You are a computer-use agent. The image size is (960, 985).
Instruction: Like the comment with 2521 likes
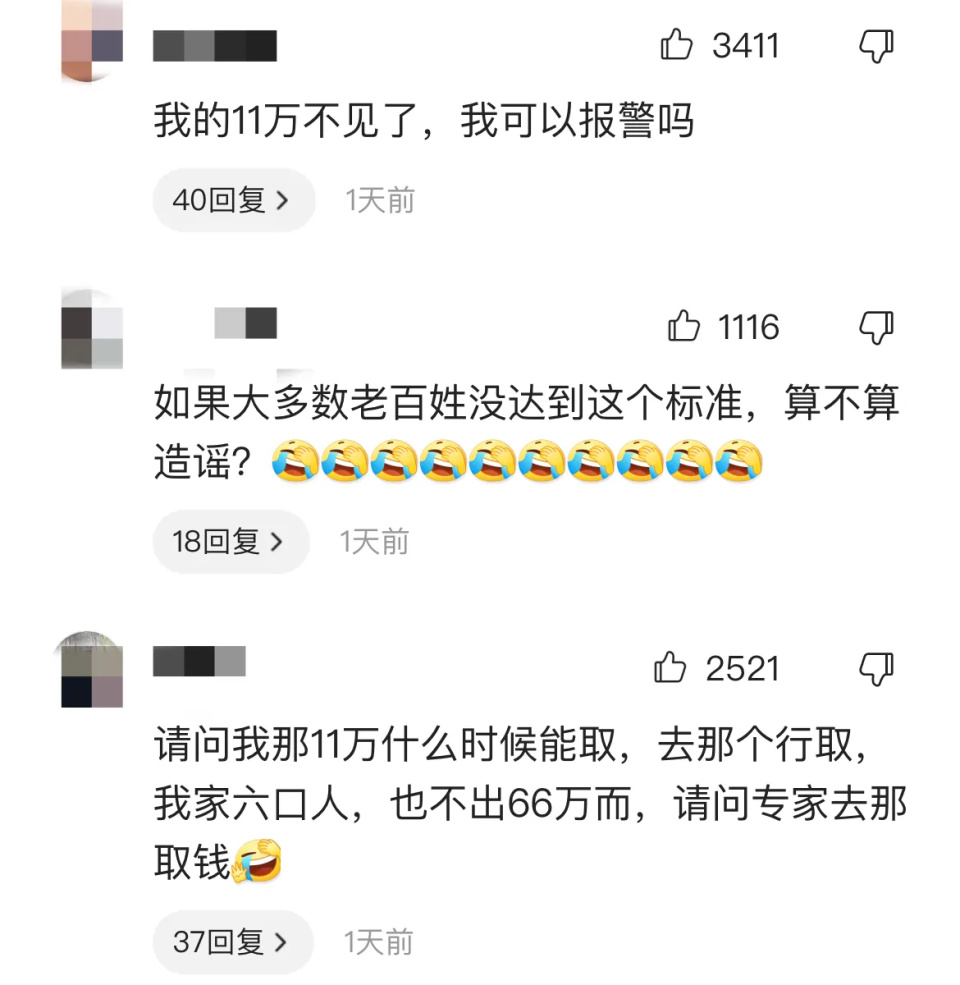pyautogui.click(x=670, y=667)
